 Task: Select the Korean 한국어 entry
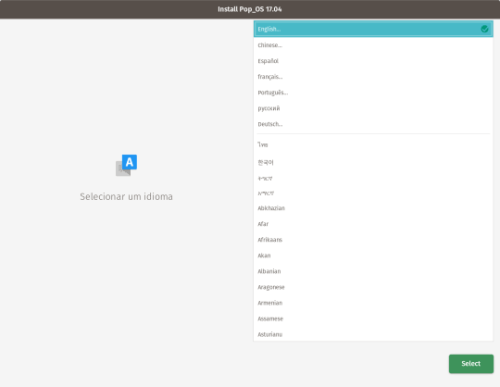[x=373, y=162]
